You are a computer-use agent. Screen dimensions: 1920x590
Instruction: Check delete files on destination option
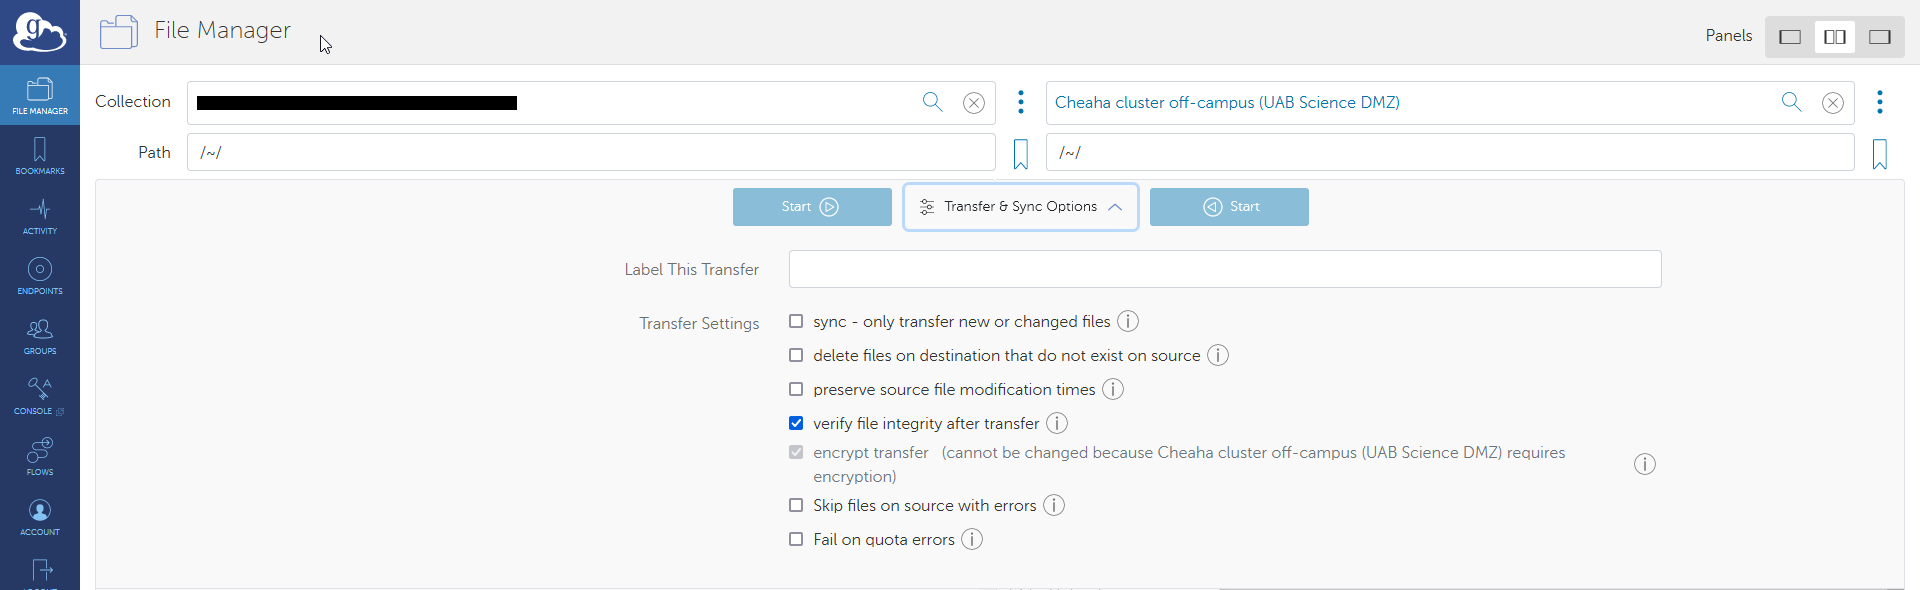(796, 355)
